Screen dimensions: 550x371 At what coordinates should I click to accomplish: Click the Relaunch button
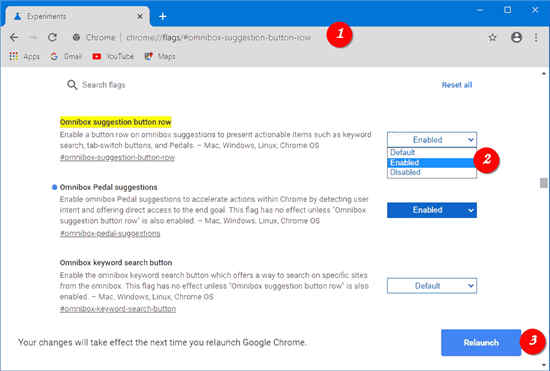pyautogui.click(x=481, y=343)
